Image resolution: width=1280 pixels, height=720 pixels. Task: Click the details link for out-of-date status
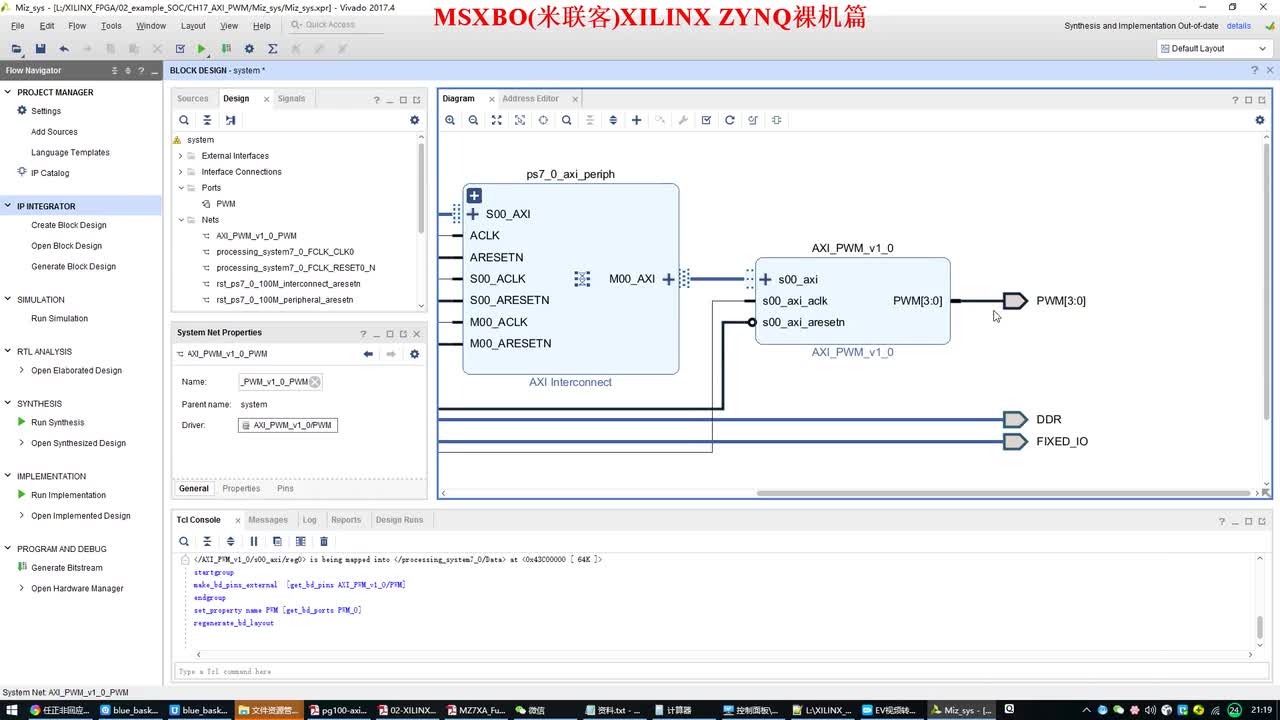click(x=1238, y=26)
